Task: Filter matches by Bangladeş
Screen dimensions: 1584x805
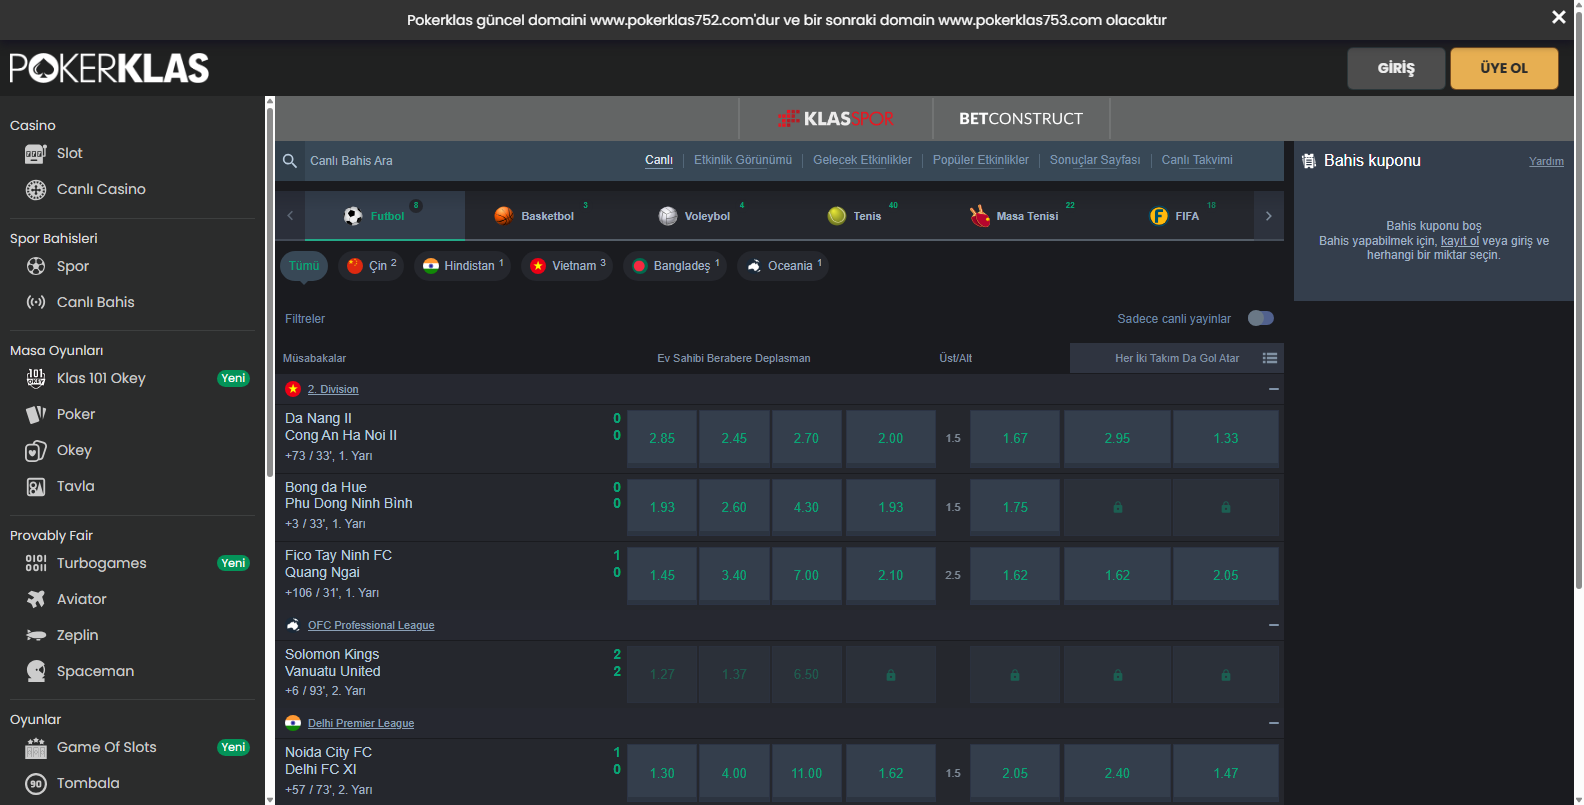Action: pos(675,266)
